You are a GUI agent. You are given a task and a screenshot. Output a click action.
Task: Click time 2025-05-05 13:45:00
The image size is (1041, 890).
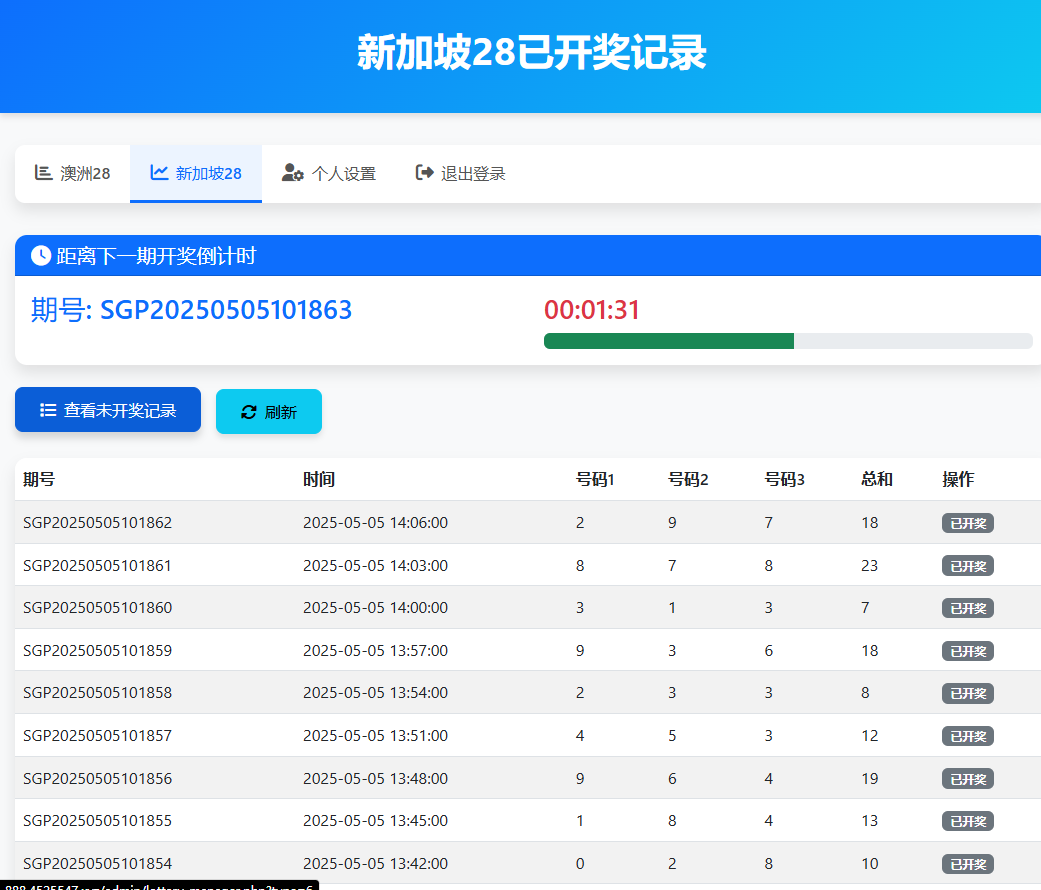pyautogui.click(x=376, y=820)
